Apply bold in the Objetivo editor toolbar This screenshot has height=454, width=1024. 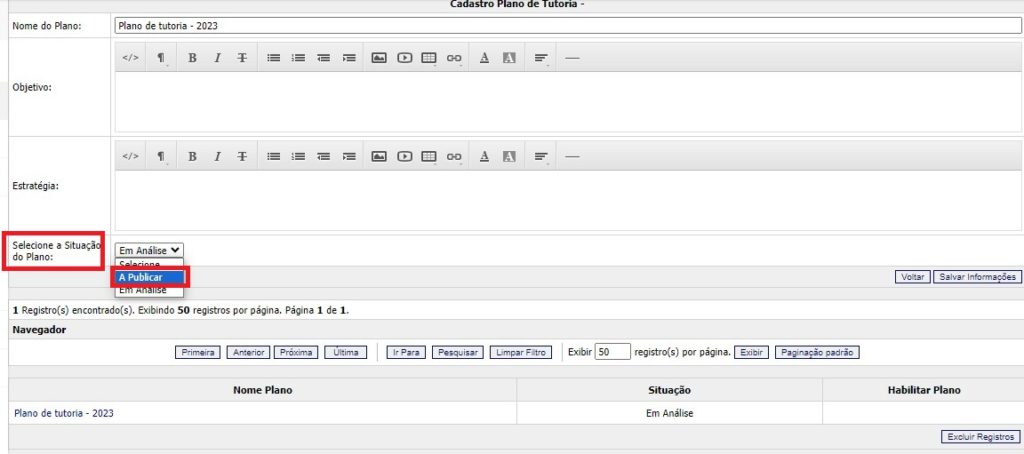(x=192, y=58)
